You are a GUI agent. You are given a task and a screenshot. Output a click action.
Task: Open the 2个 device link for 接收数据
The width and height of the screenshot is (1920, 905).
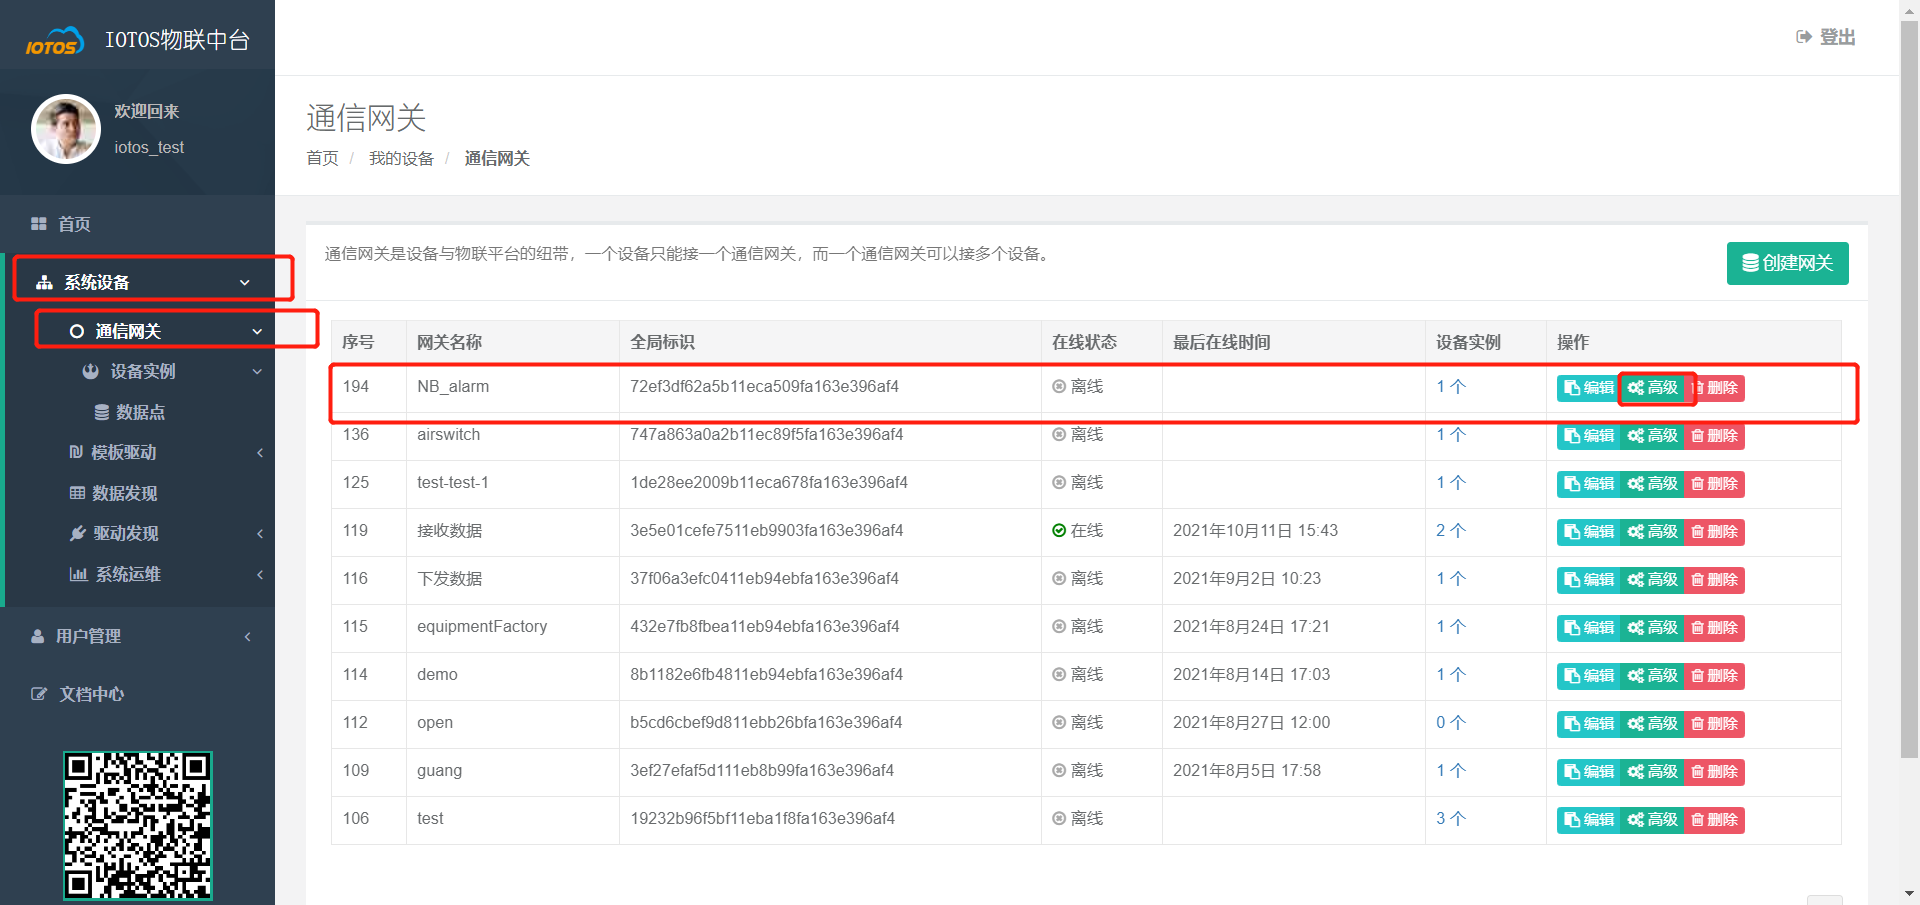[1450, 531]
